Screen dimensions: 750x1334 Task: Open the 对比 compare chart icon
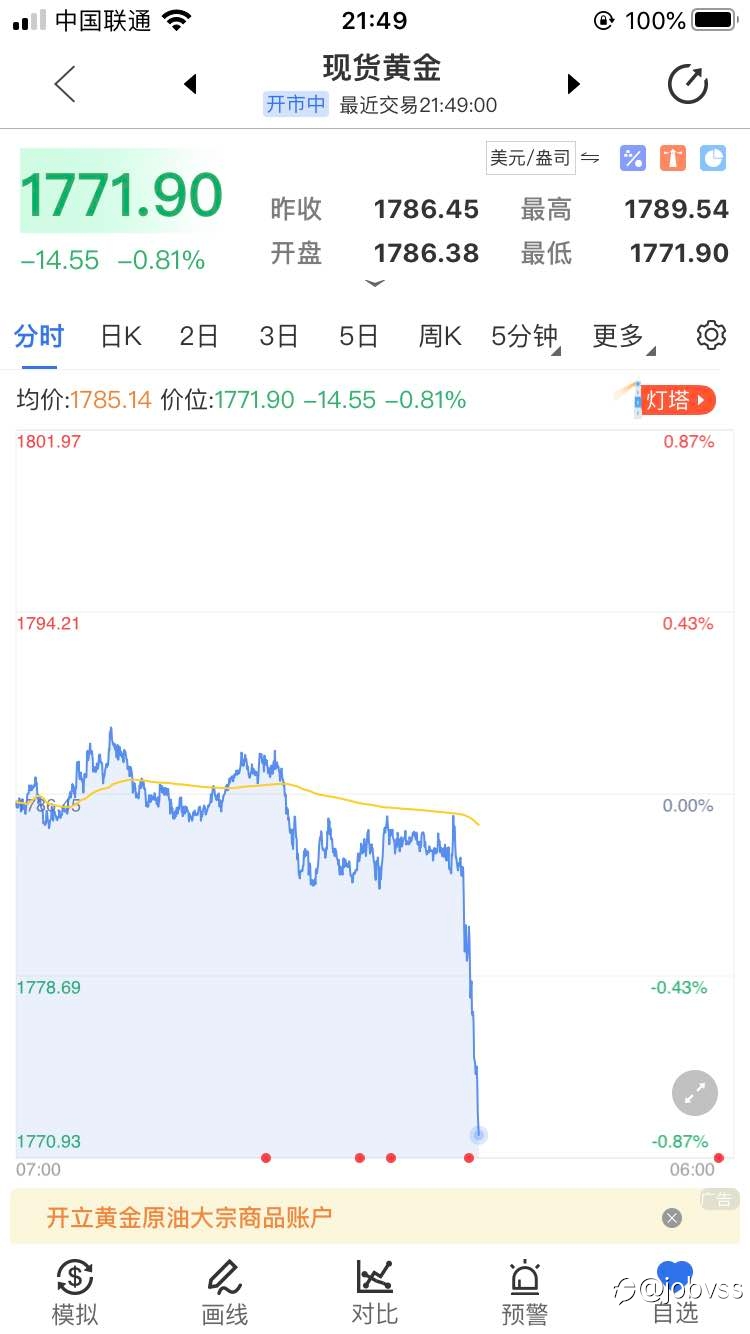coord(375,1293)
